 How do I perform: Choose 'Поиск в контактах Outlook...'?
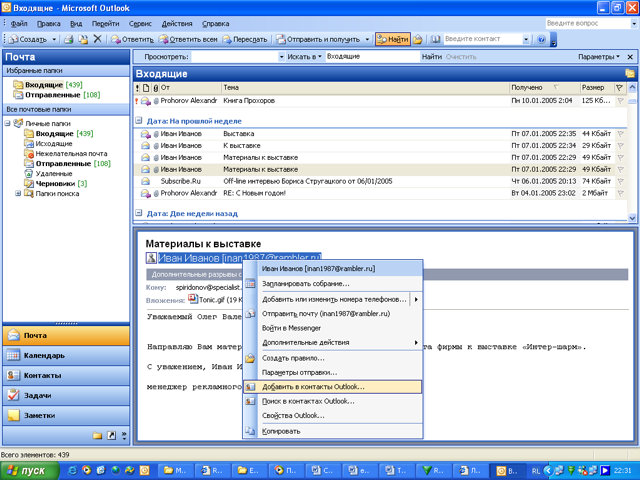coord(333,401)
